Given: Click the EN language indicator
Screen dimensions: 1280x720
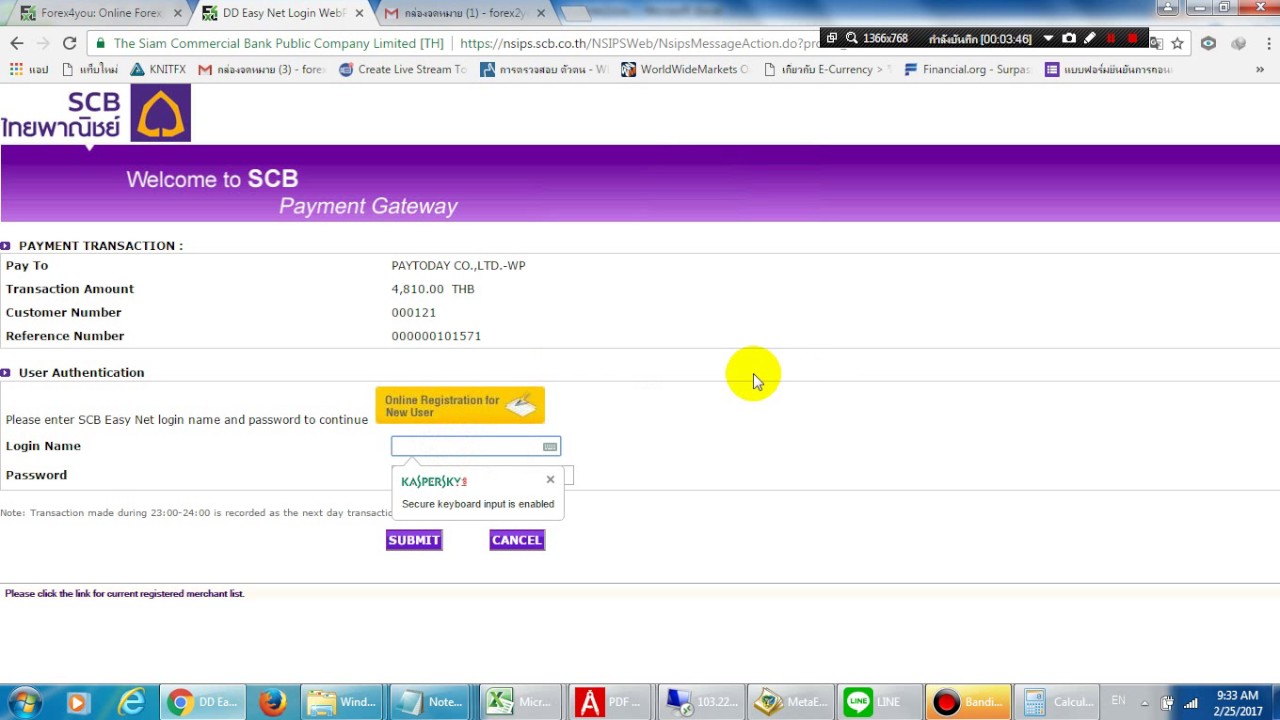Looking at the screenshot, I should tap(1118, 701).
